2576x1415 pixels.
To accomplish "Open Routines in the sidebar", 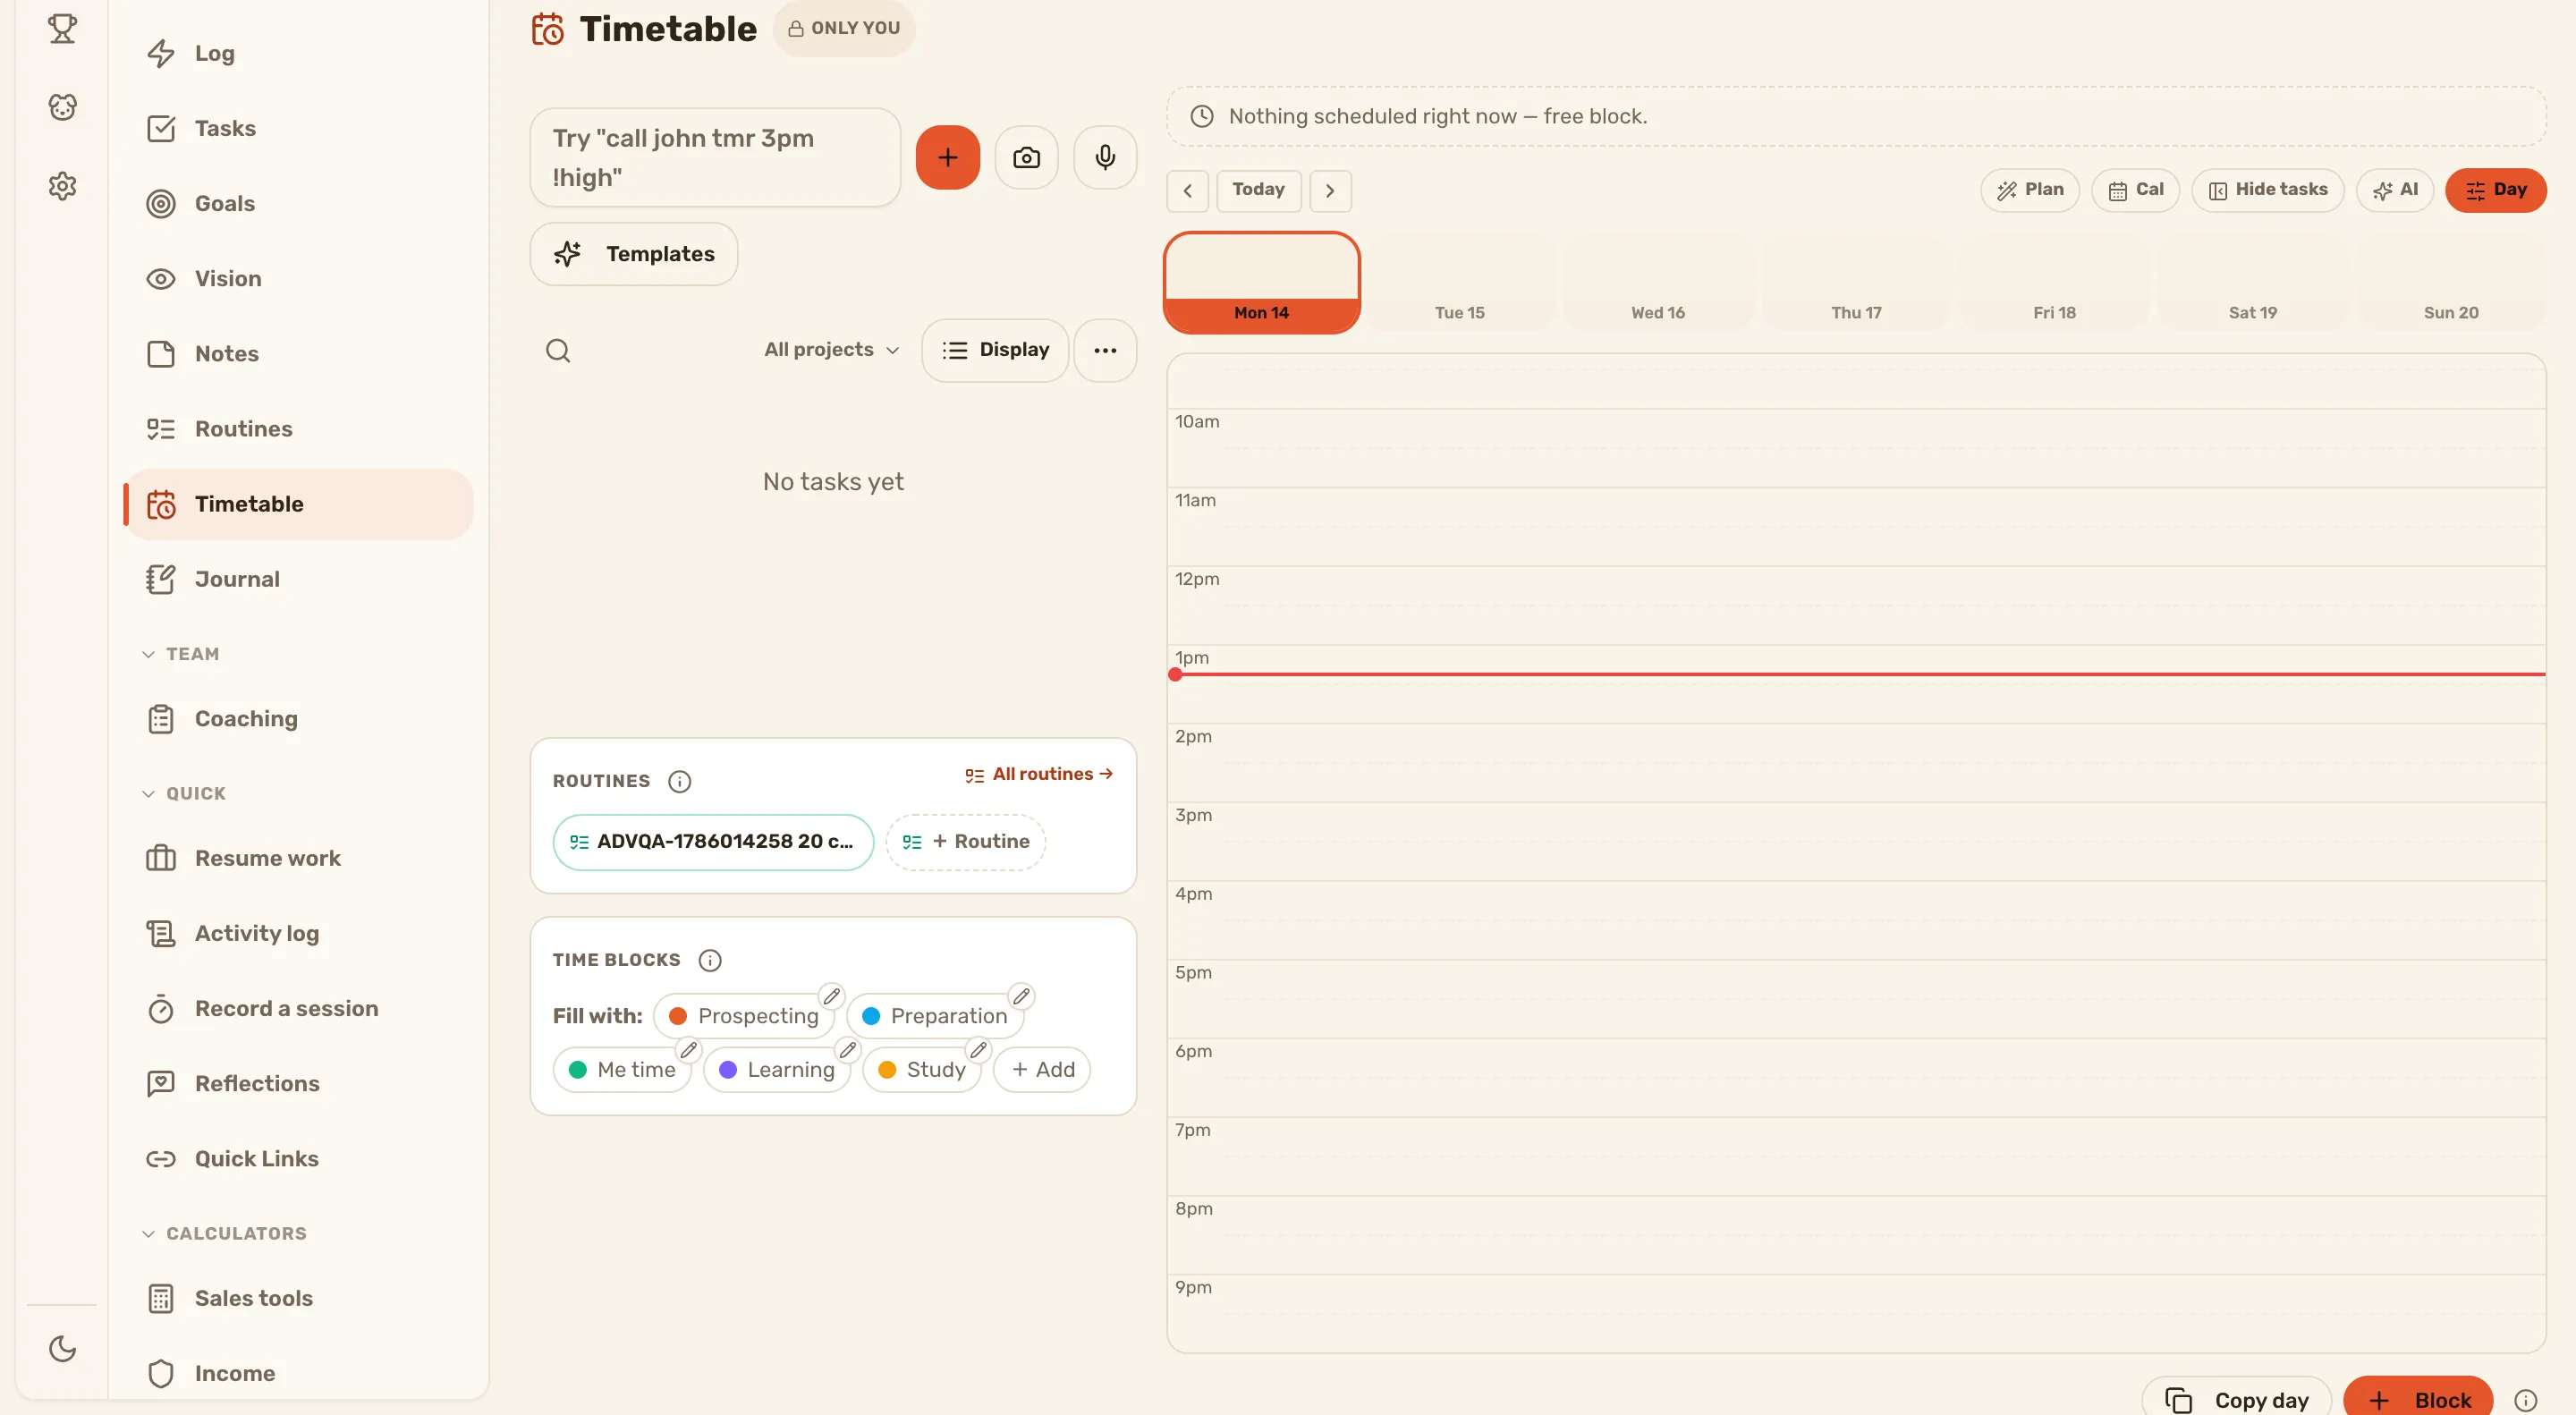I will [x=298, y=429].
